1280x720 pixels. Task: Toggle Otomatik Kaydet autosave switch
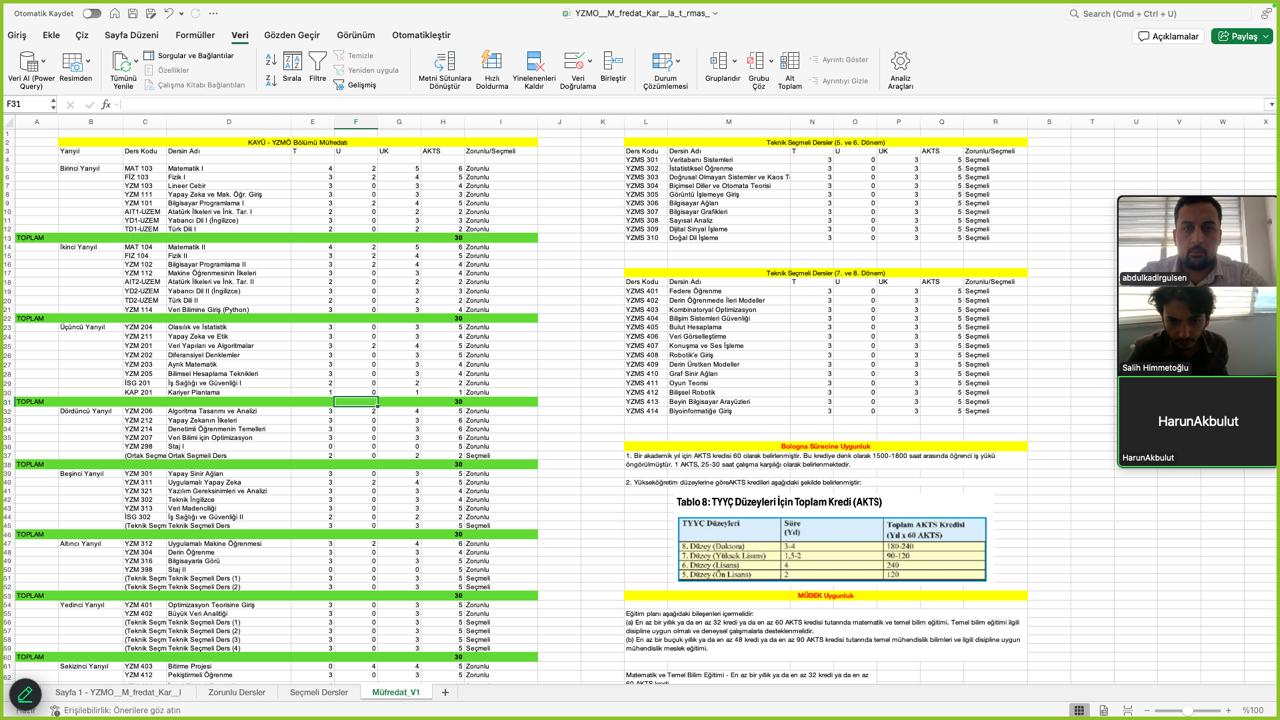coord(92,13)
